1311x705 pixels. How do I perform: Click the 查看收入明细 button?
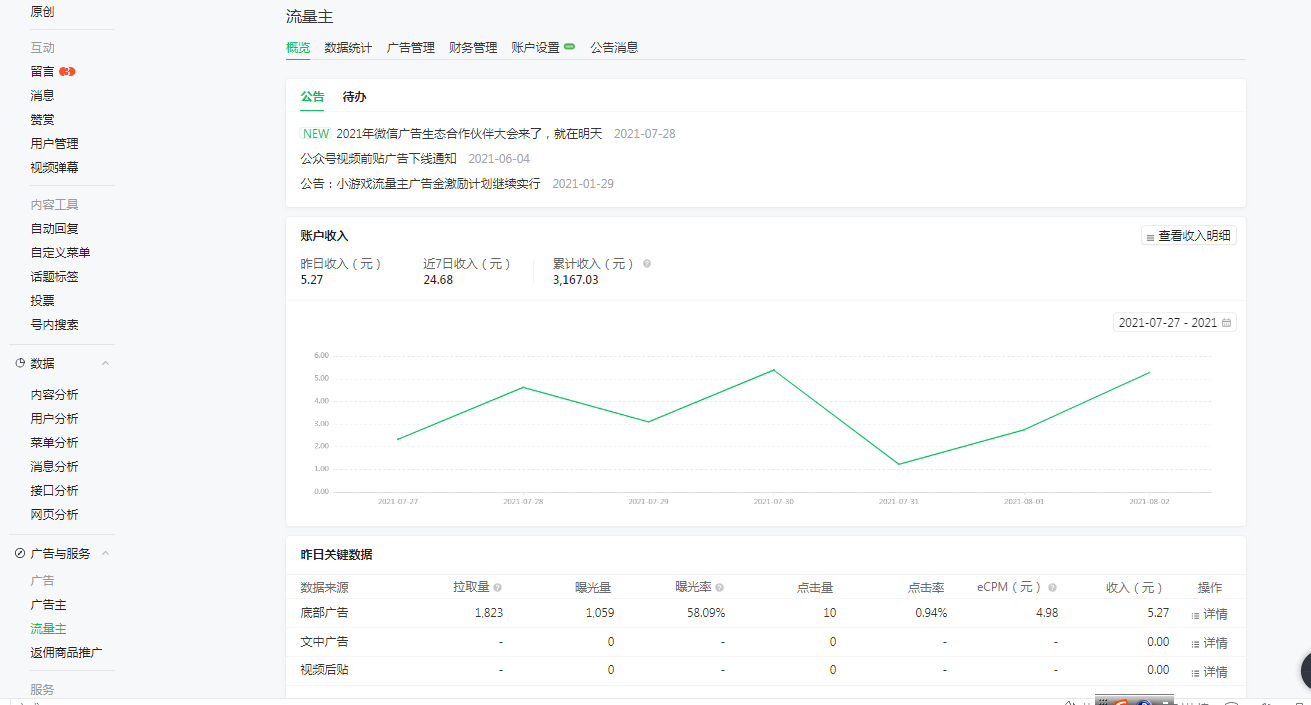tap(1189, 236)
